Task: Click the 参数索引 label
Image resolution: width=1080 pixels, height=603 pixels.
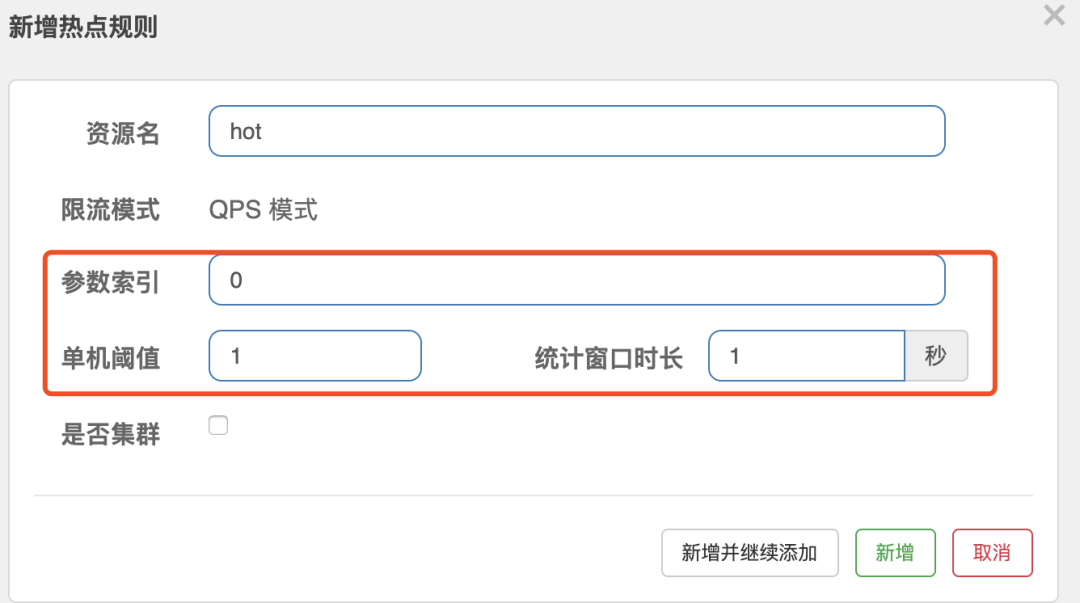Action: [x=110, y=282]
